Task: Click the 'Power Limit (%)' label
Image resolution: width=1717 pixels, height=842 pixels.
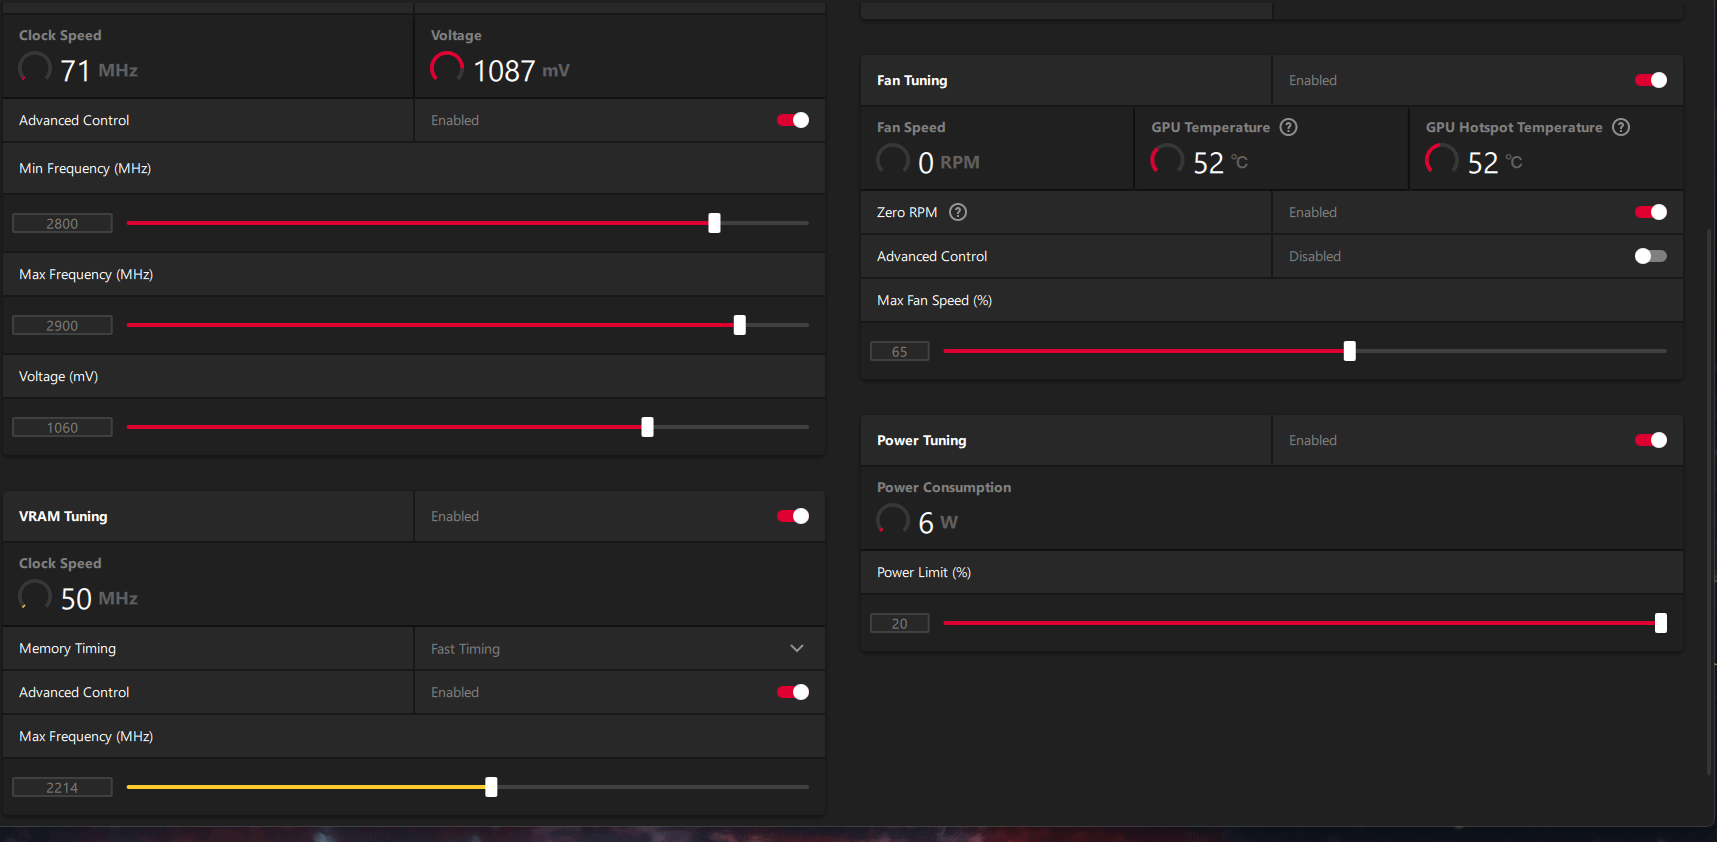Action: [924, 572]
